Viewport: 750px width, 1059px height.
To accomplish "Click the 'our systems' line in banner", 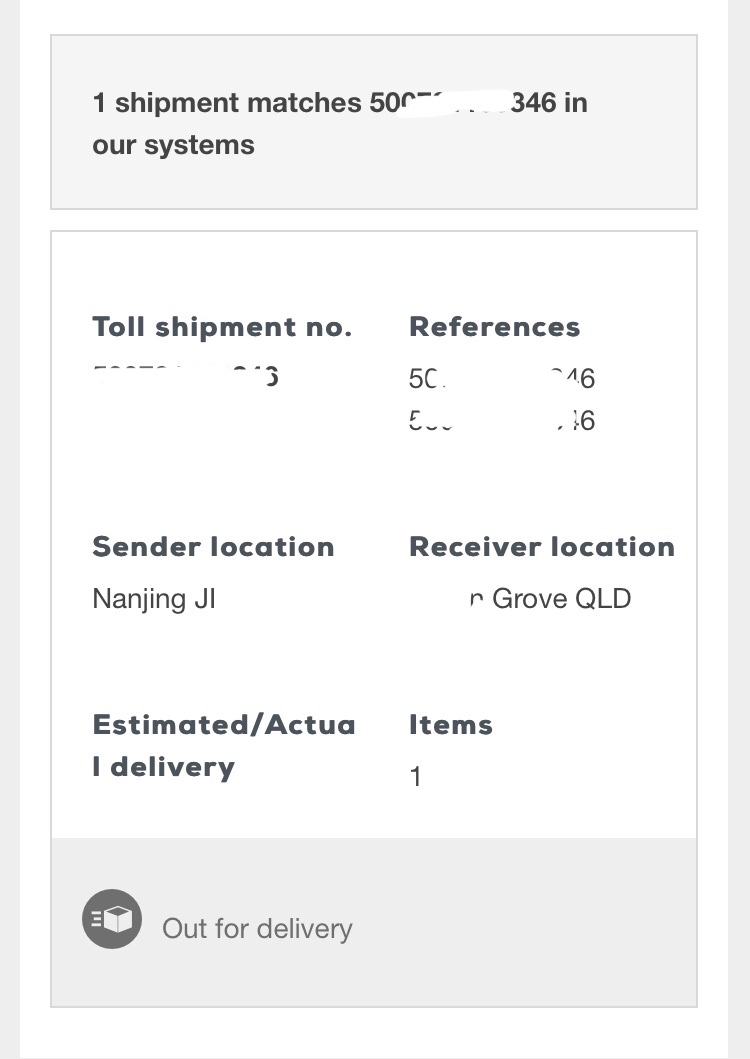I will click(173, 145).
